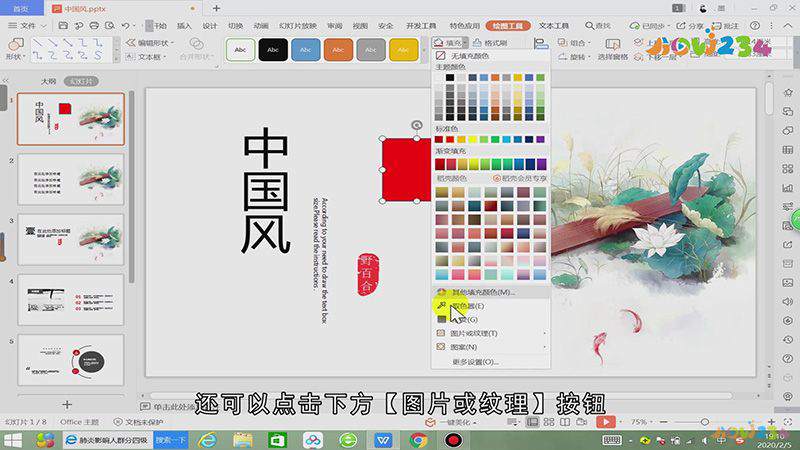Screen dimensions: 800x450
Task: Select slide 2 thumbnail
Action: point(71,180)
